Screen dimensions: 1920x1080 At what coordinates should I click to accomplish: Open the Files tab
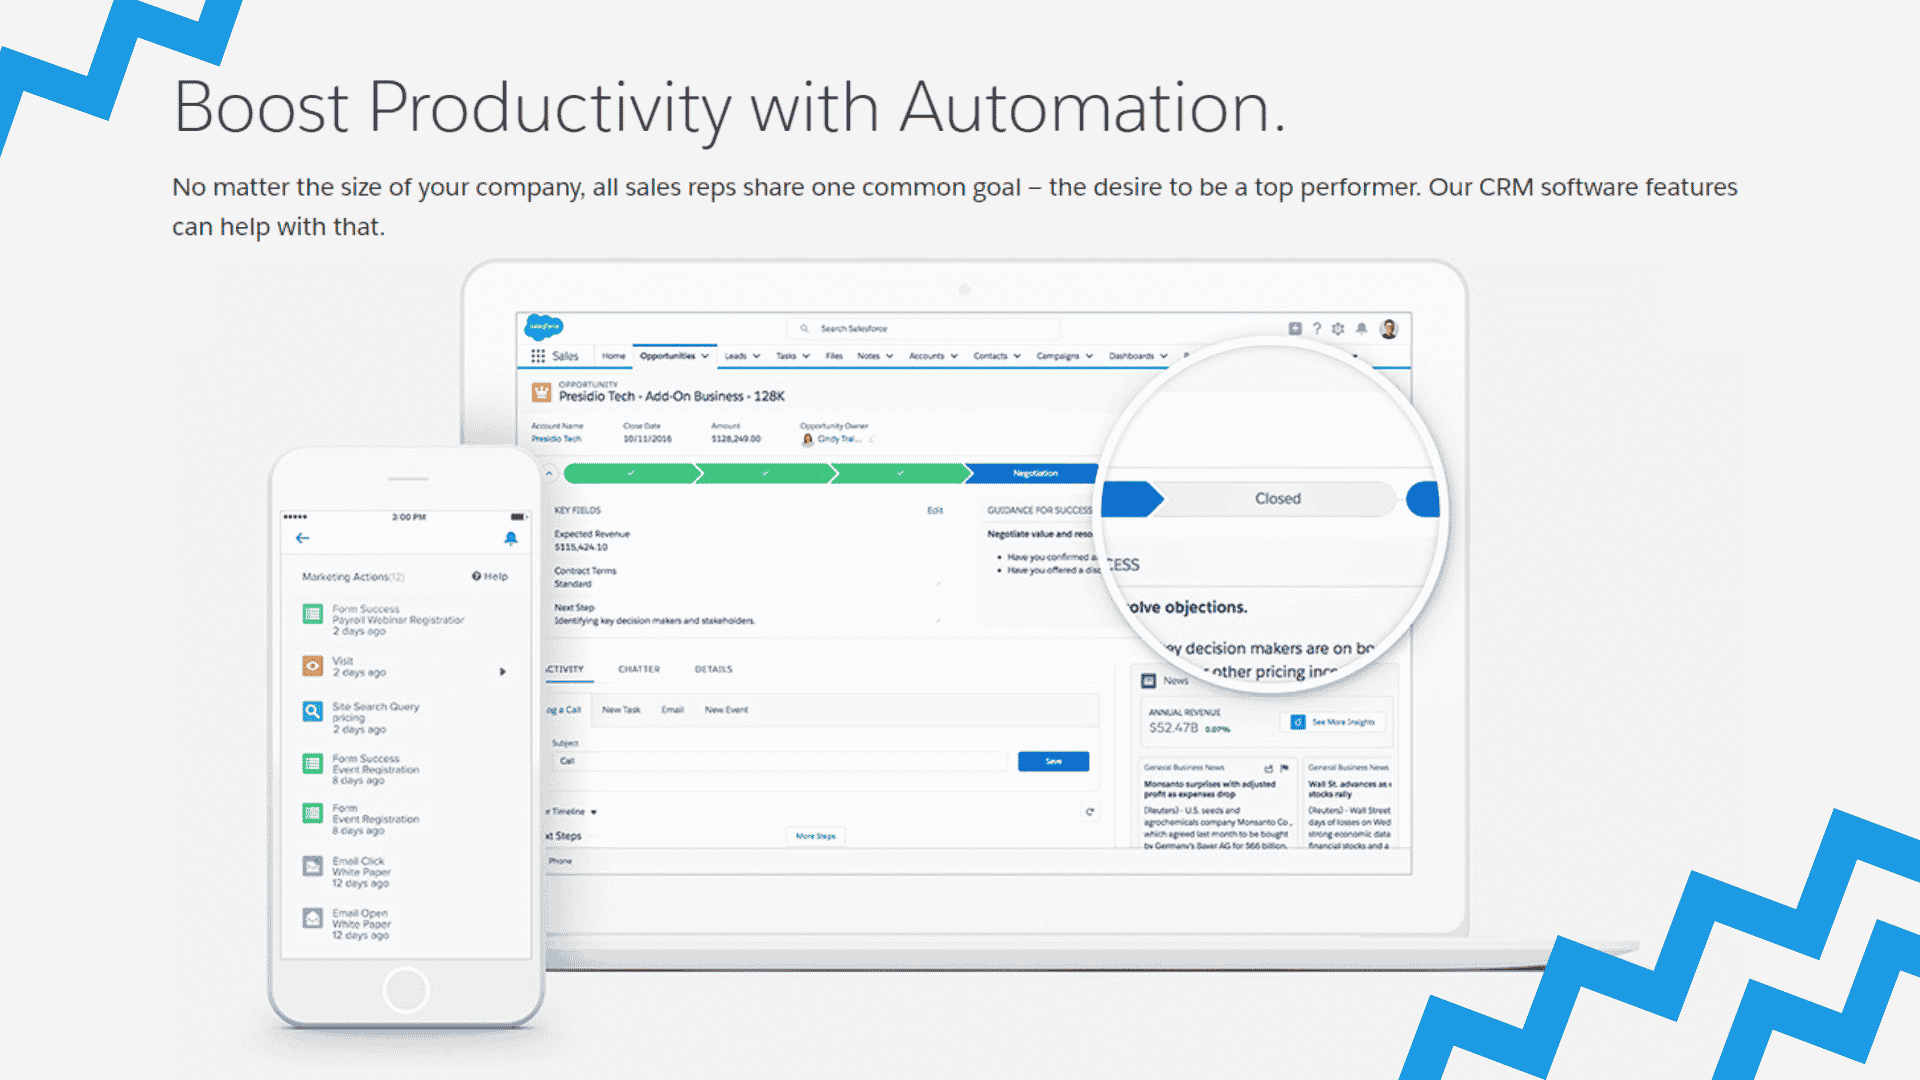(834, 356)
